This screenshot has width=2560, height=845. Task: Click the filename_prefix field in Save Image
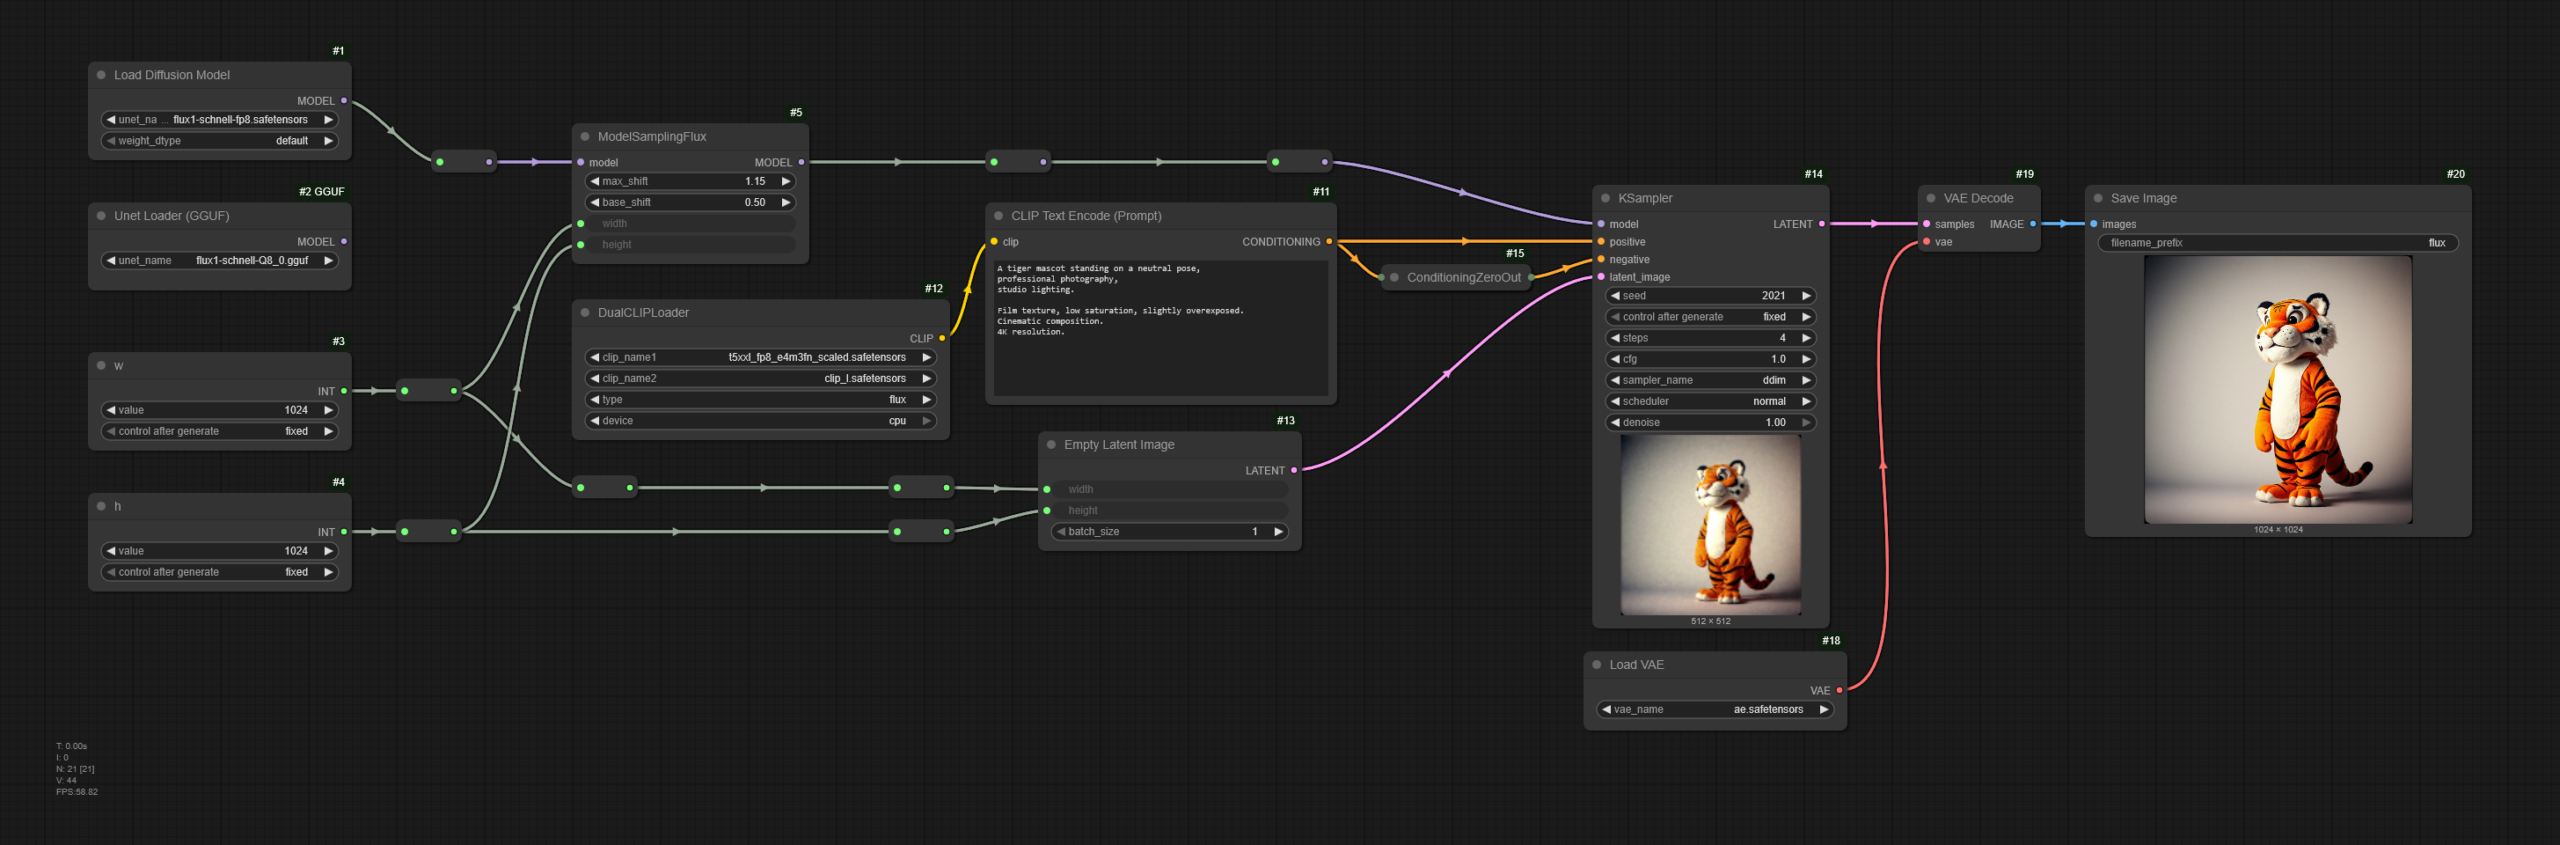pos(2276,243)
